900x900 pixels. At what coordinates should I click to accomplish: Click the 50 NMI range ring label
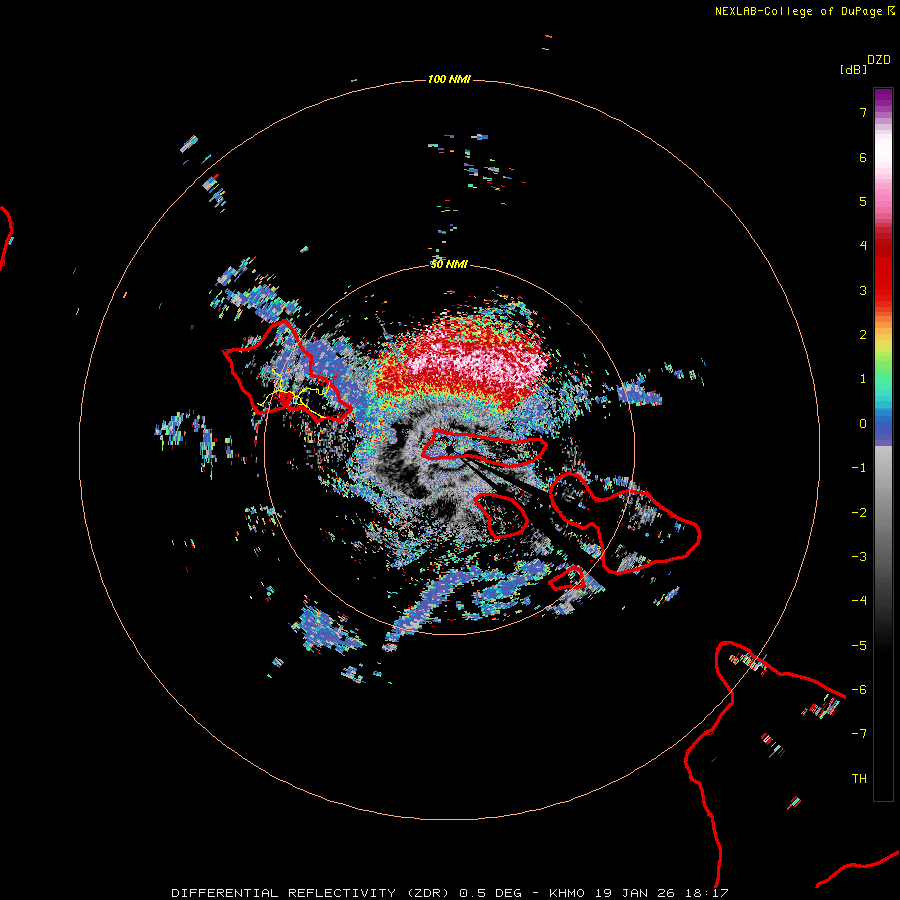[x=449, y=264]
